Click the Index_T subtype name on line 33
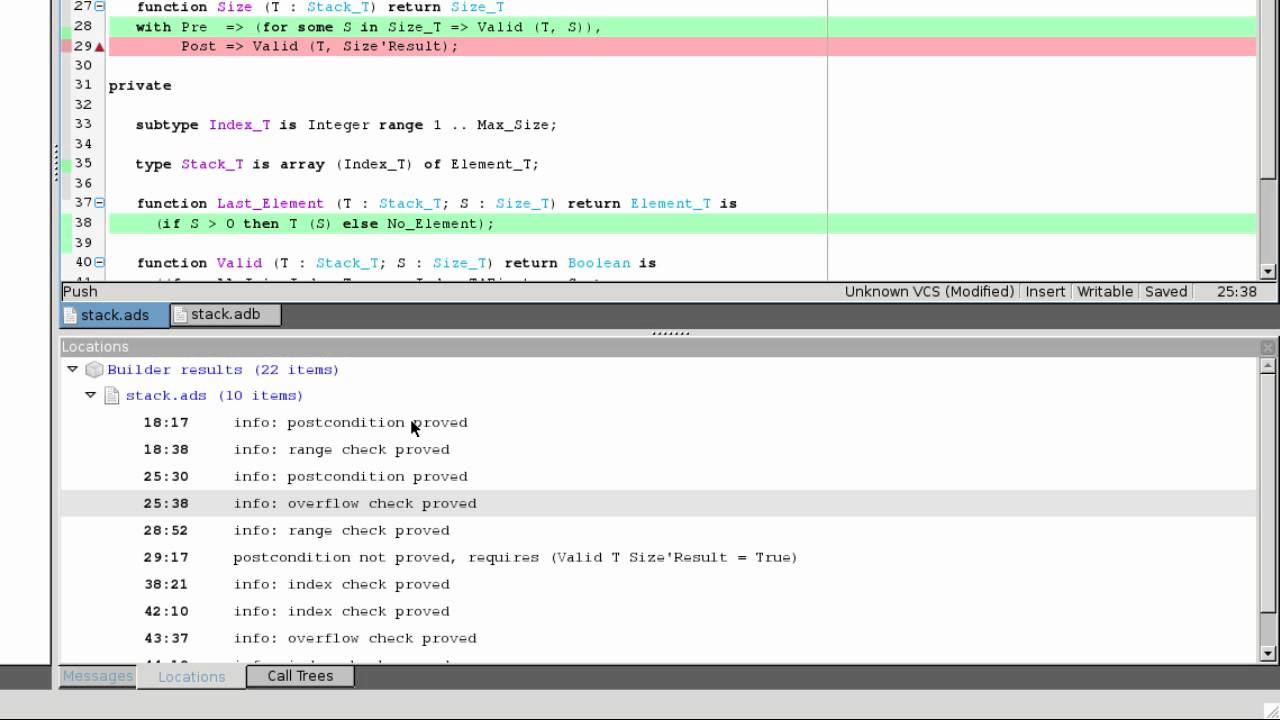This screenshot has height=720, width=1280. [x=239, y=125]
